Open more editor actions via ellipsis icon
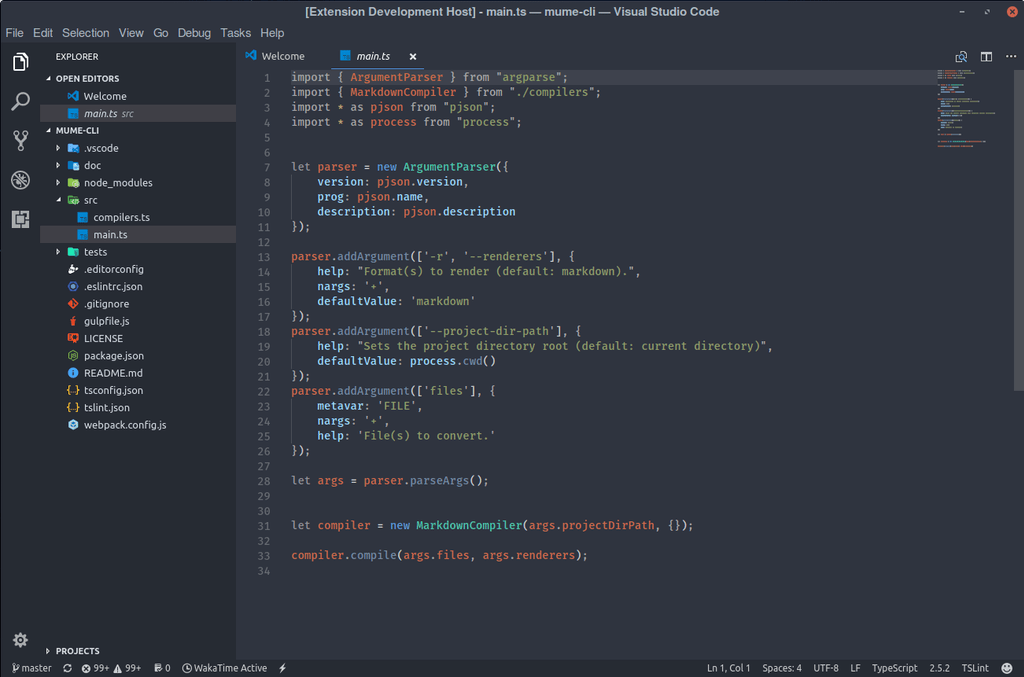Viewport: 1024px width, 677px height. pyautogui.click(x=1010, y=57)
